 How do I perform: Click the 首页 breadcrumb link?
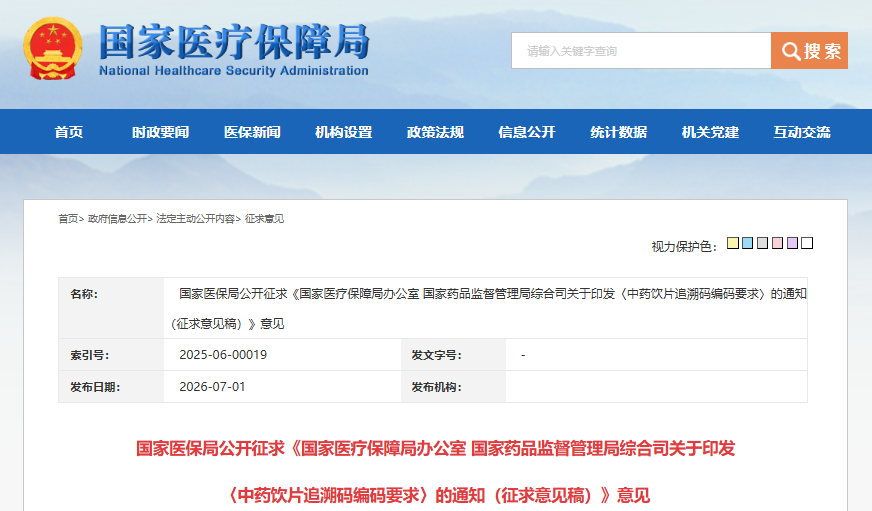point(68,219)
